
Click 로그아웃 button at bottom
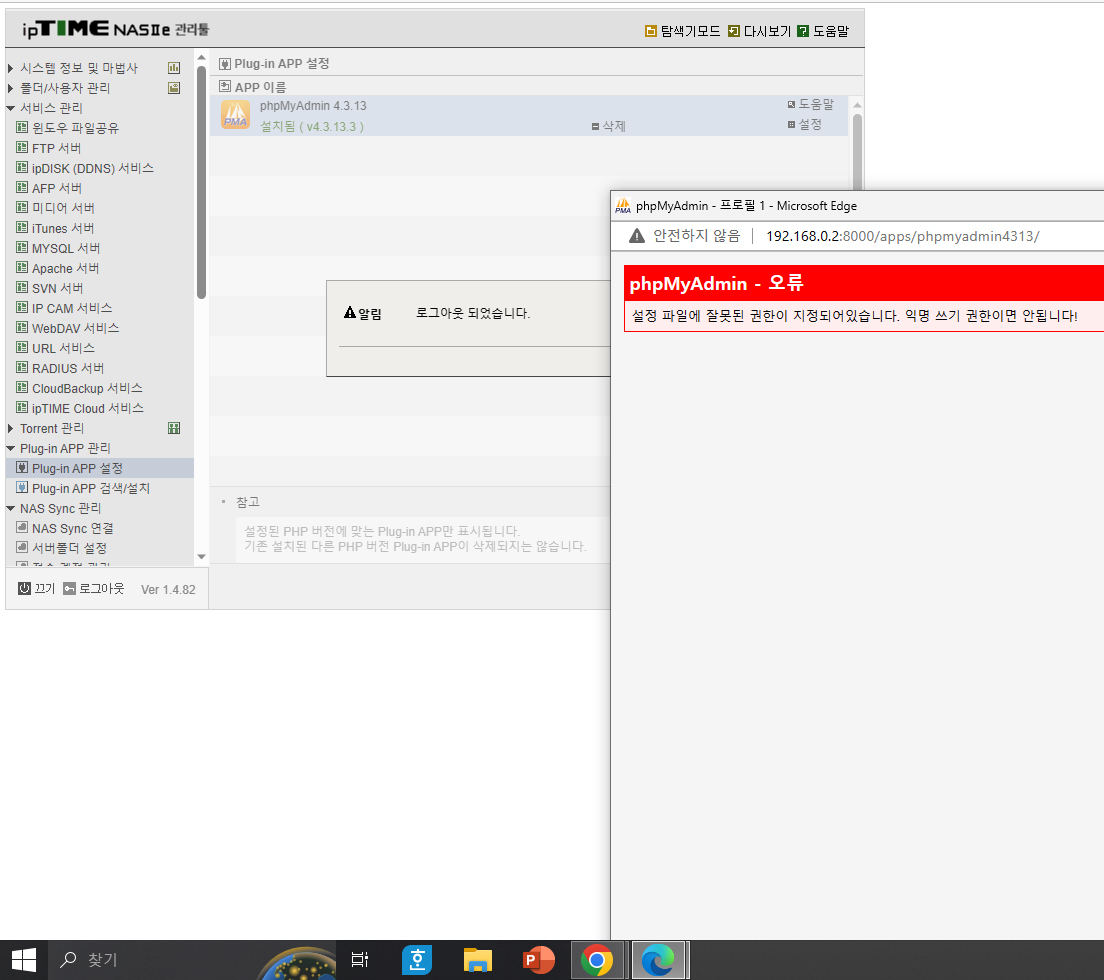(x=94, y=589)
